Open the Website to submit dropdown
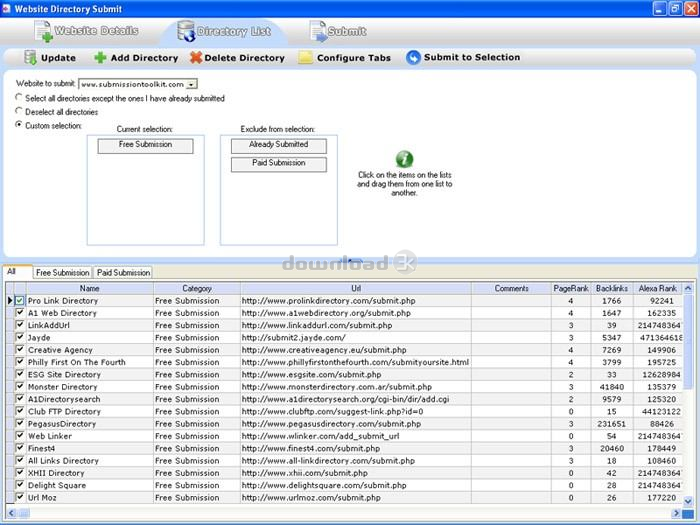Image resolution: width=700 pixels, height=525 pixels. point(192,84)
